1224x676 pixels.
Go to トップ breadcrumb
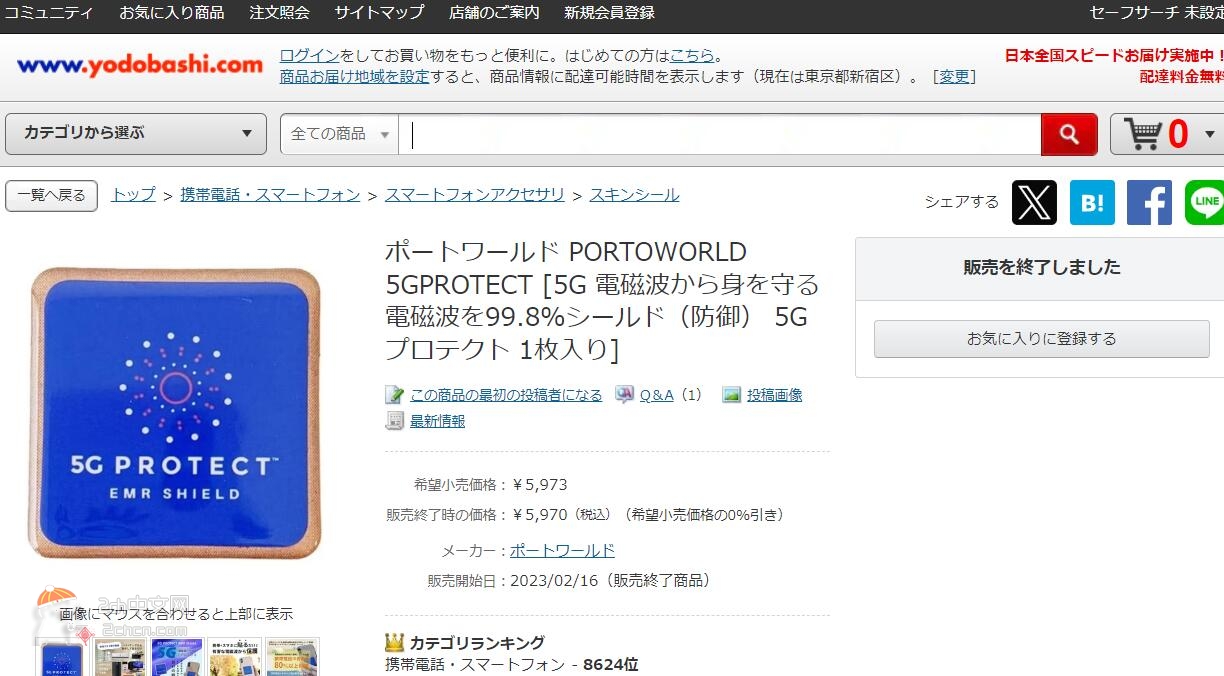133,195
